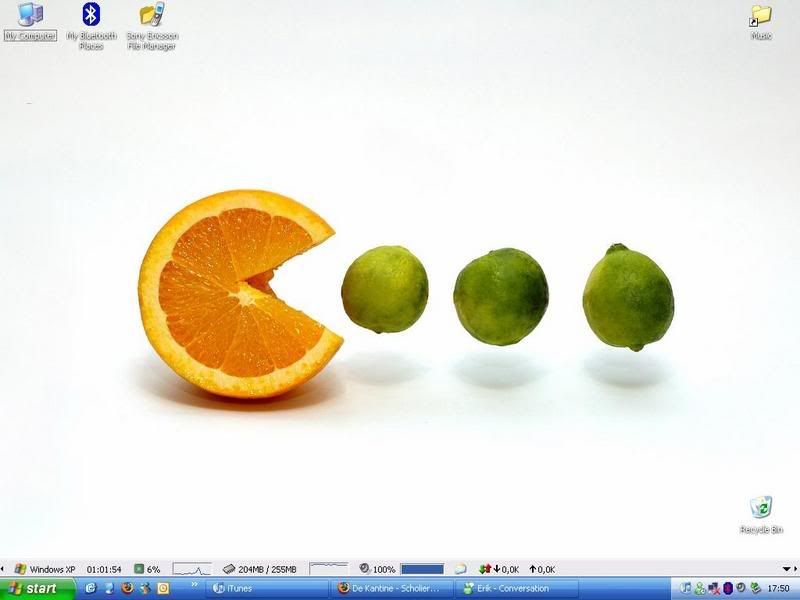Screen dimensions: 800x600
Task: Launch the orange clock Quick Launch icon
Action: pos(163,588)
